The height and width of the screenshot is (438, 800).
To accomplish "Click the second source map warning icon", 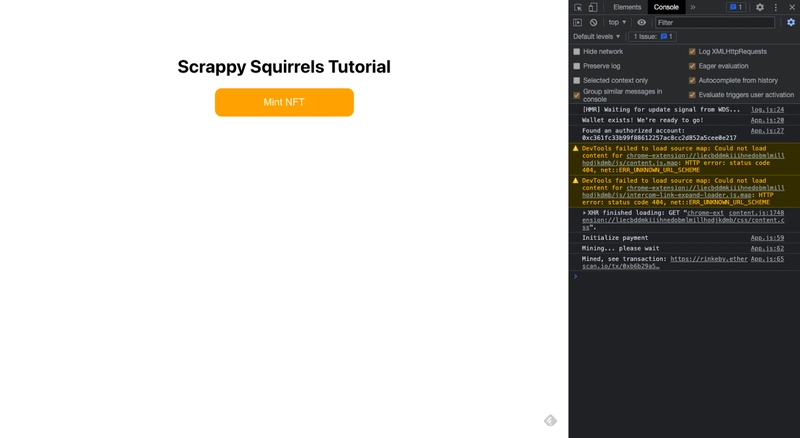I will coord(576,181).
